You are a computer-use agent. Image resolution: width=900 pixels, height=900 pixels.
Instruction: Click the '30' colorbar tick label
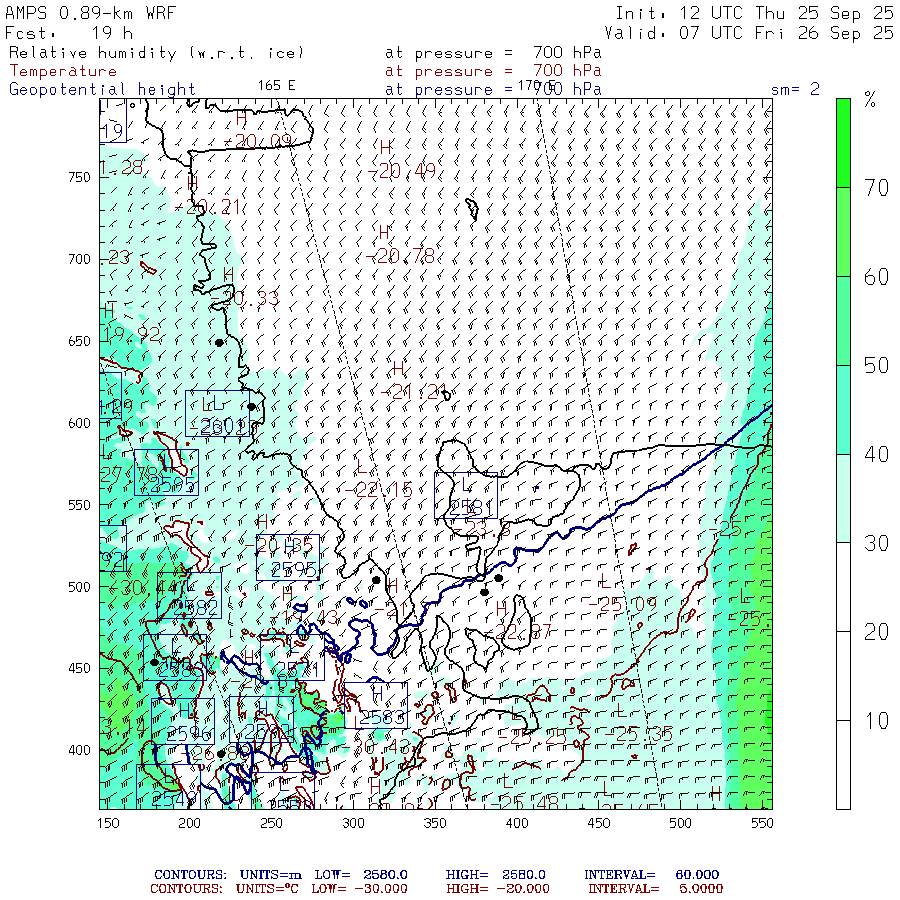(x=876, y=543)
